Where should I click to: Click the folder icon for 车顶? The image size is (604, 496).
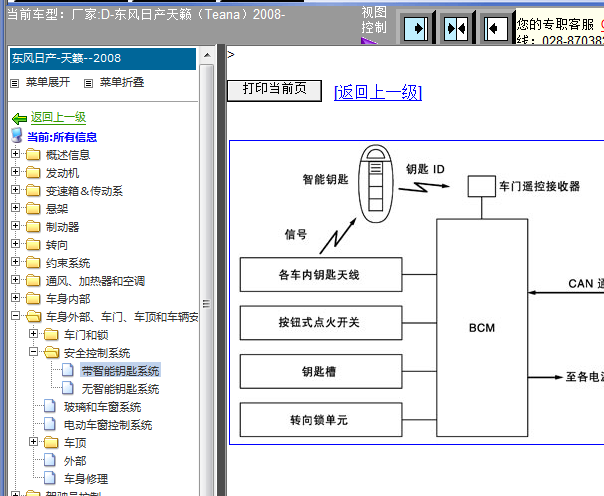[51, 442]
